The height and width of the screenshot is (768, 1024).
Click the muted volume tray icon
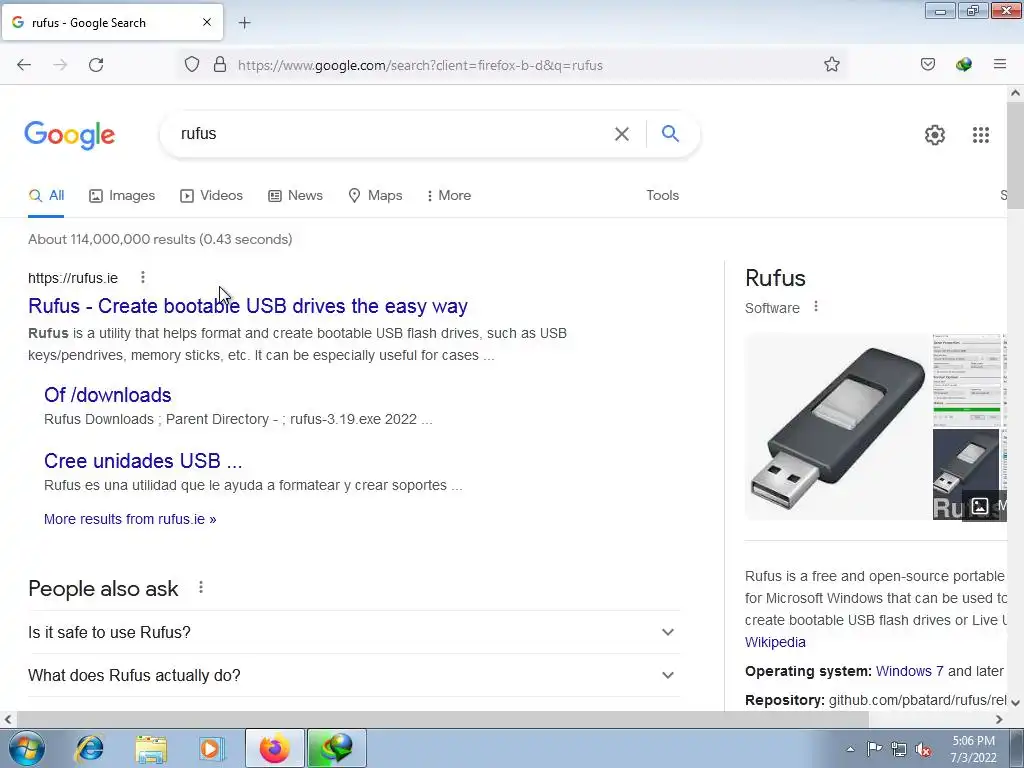pyautogui.click(x=923, y=749)
